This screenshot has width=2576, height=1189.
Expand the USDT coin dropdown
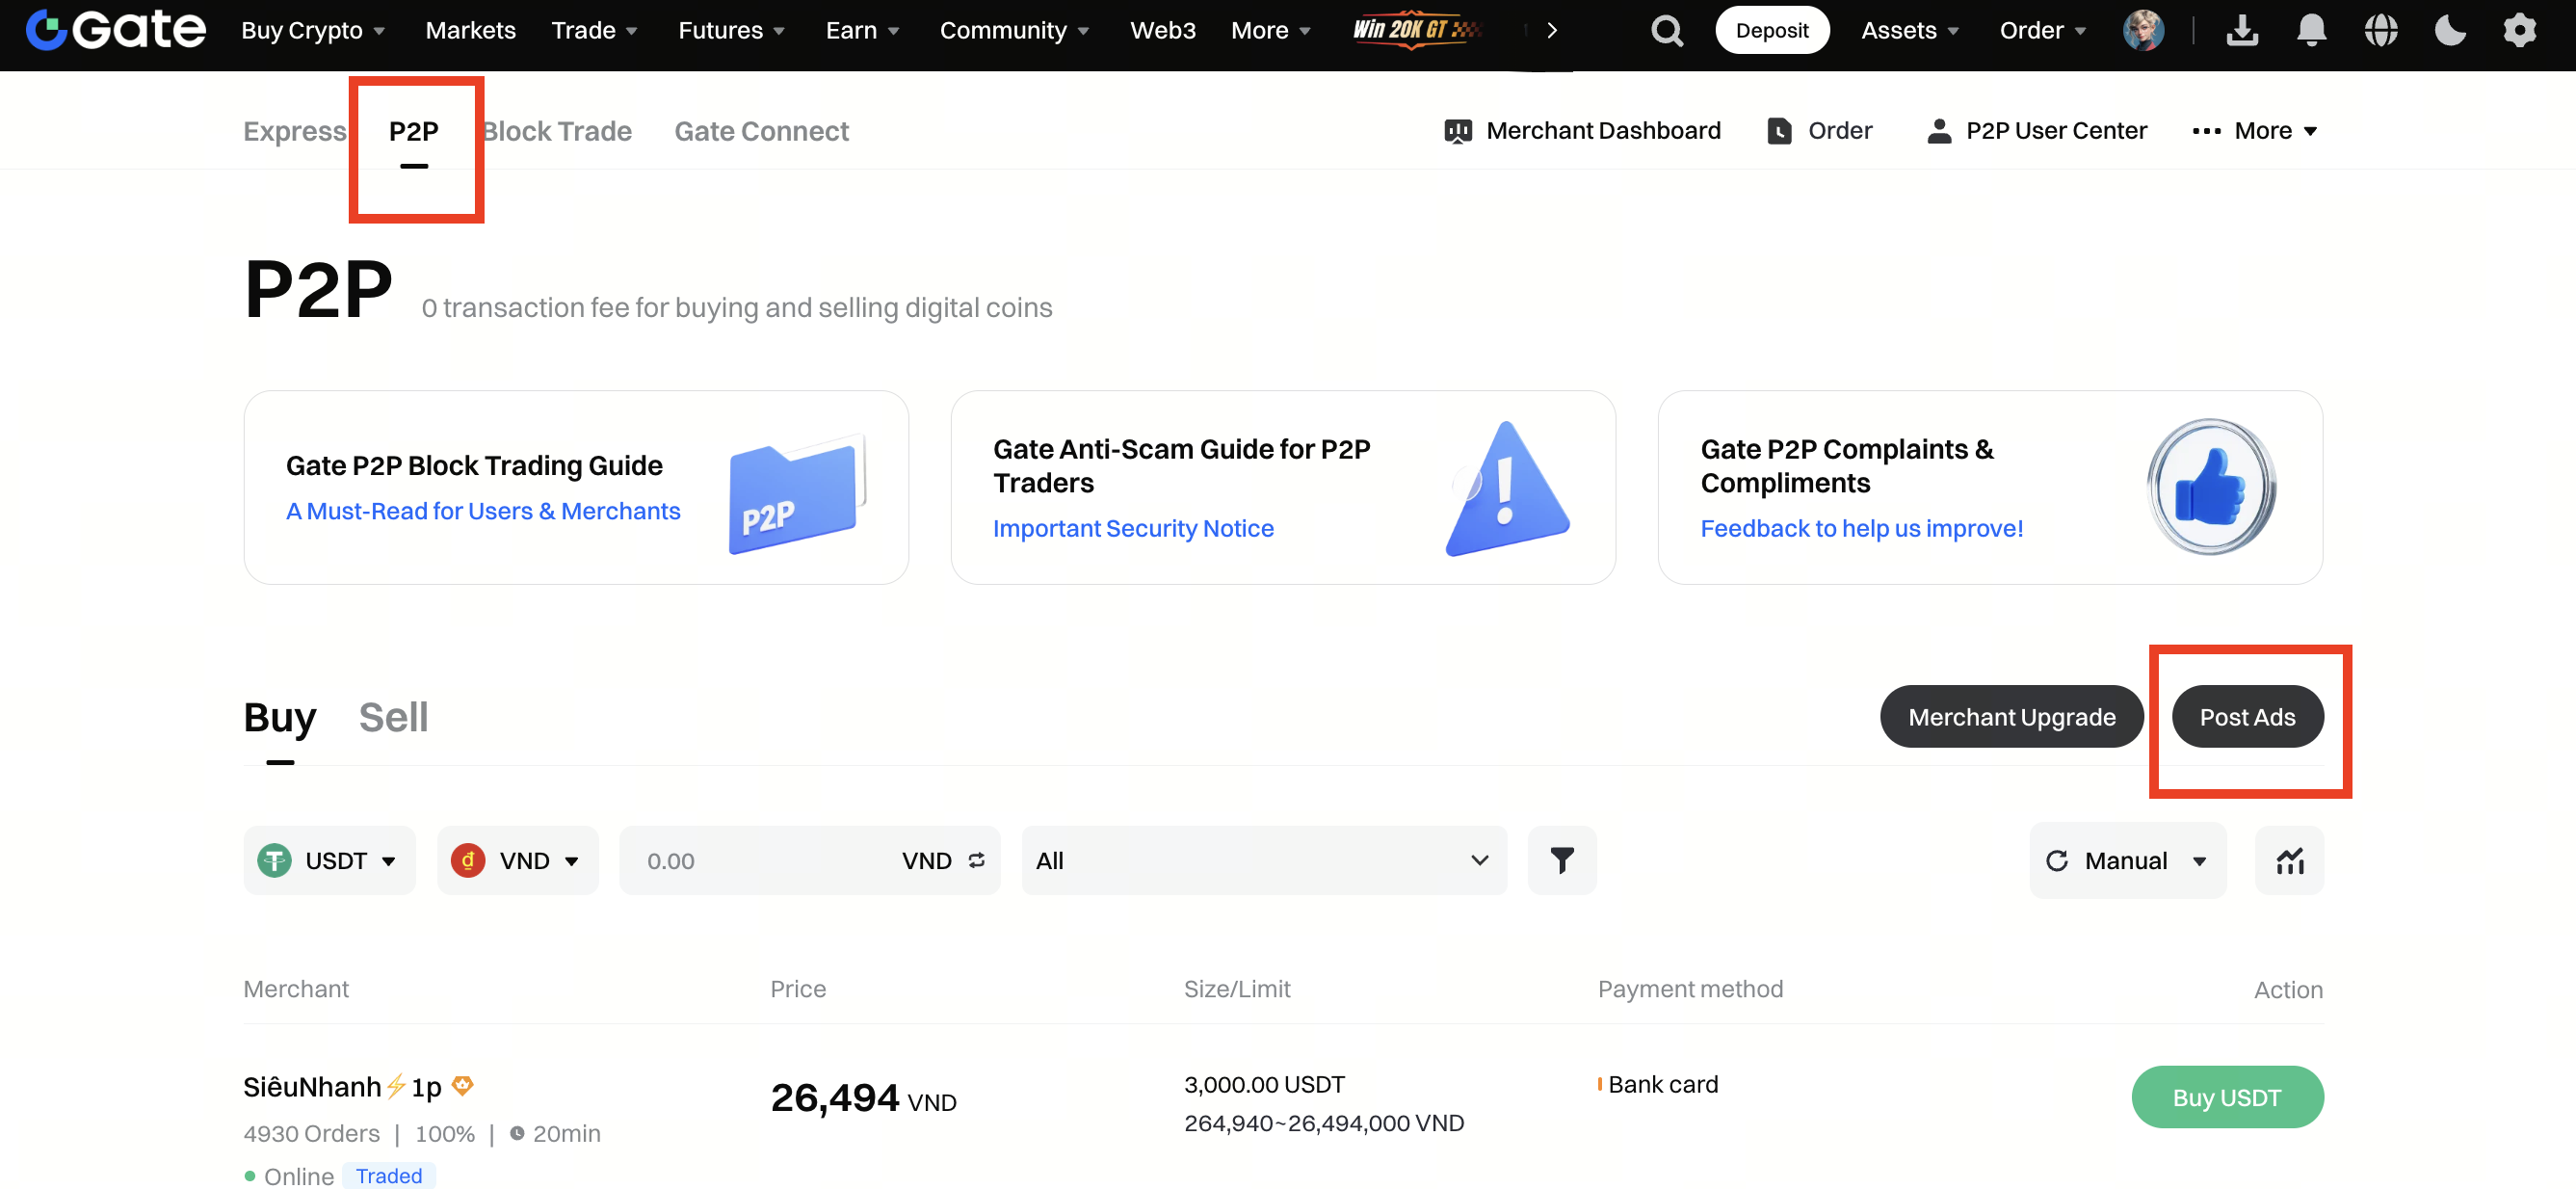pyautogui.click(x=329, y=860)
